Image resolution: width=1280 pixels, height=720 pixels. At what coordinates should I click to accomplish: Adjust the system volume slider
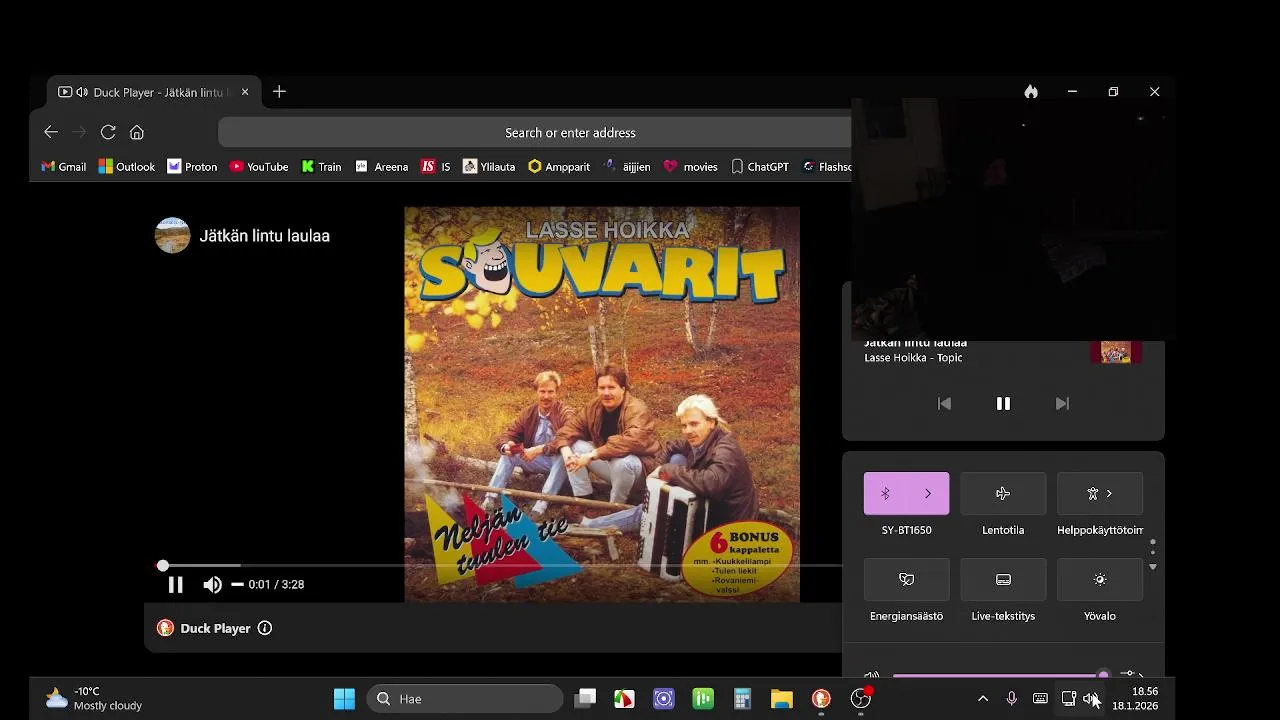1000,676
